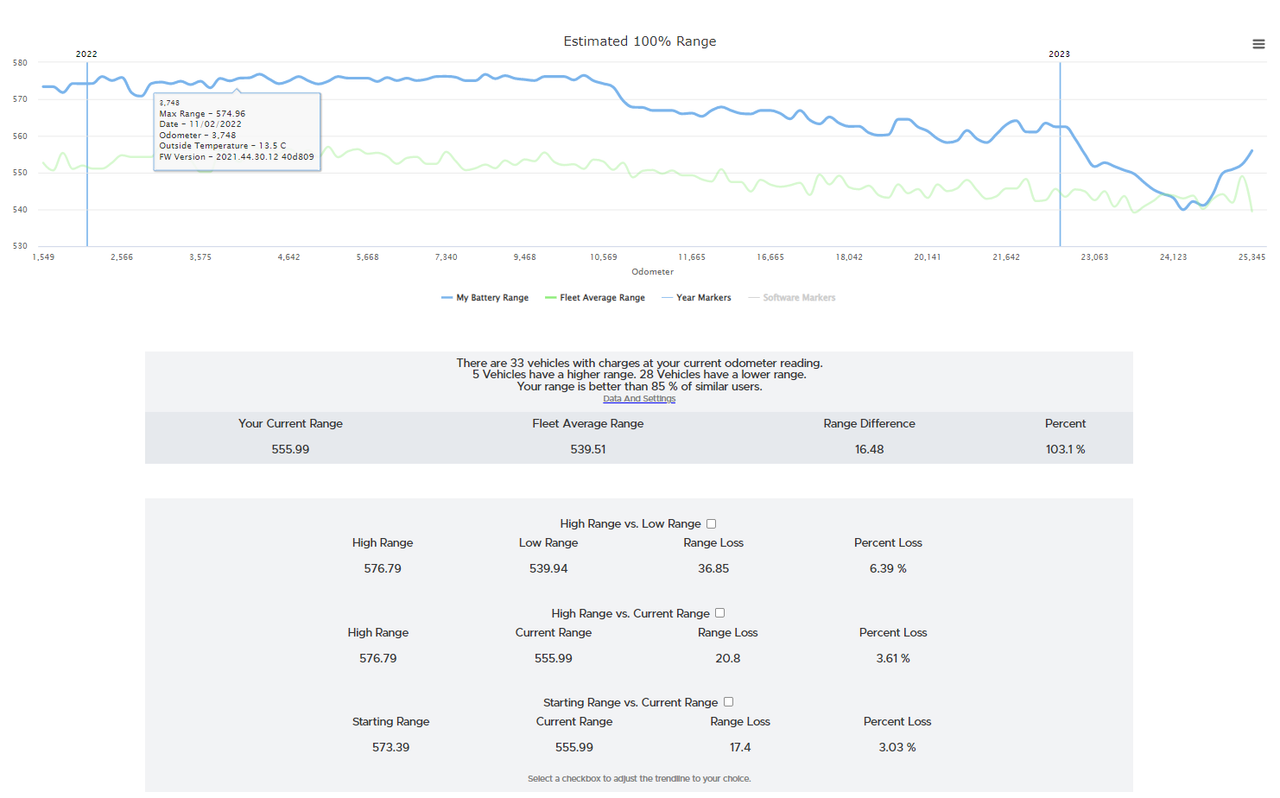1280x798 pixels.
Task: Click the 20.8 Range Loss value
Action: pyautogui.click(x=728, y=659)
